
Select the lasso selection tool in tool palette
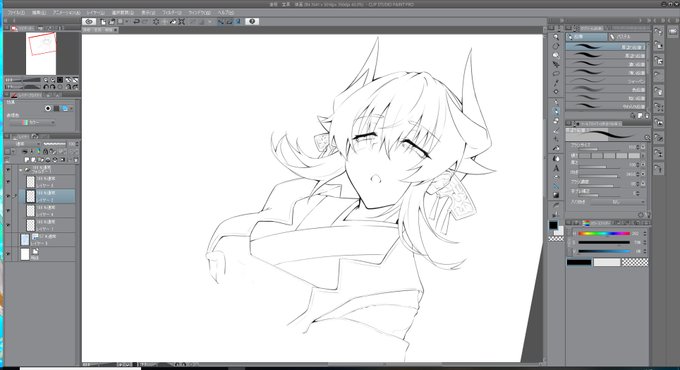[556, 73]
